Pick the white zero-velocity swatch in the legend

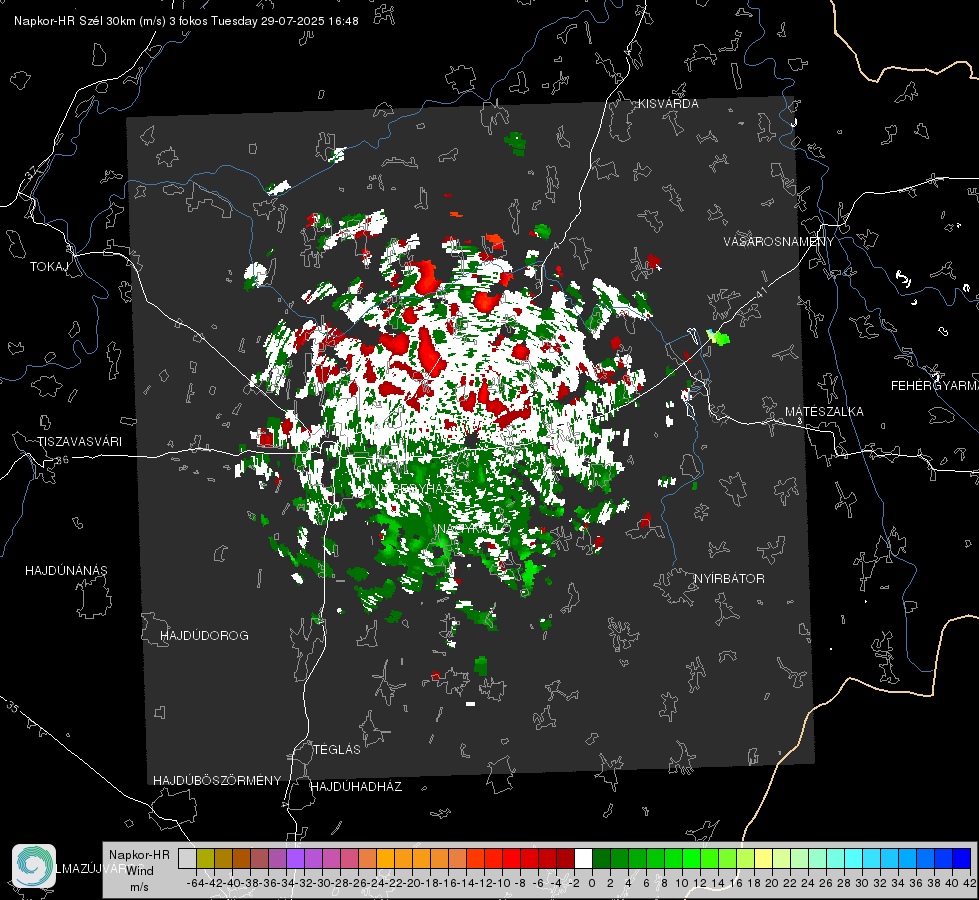click(583, 858)
